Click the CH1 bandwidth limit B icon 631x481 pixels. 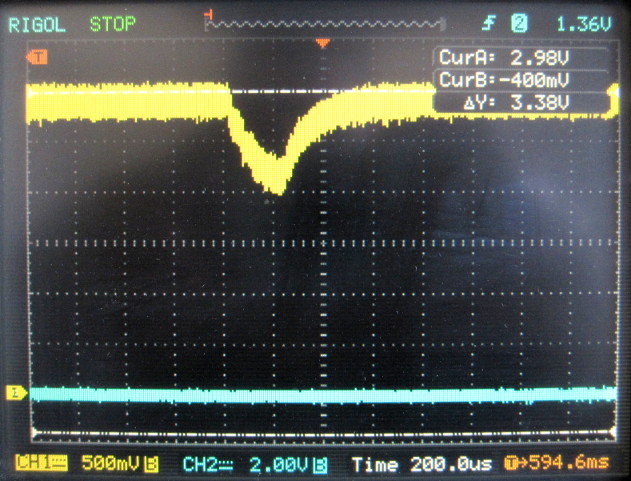(152, 464)
